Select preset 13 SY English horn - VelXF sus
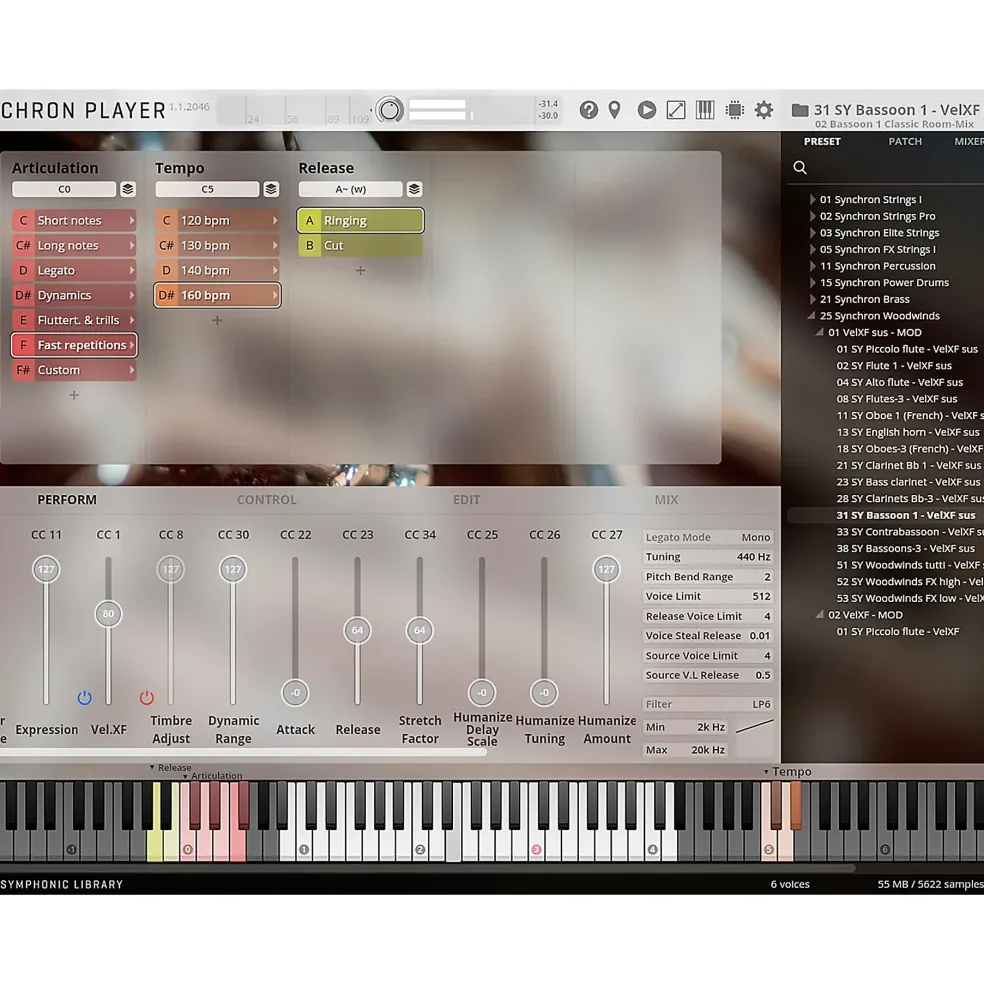 [x=907, y=432]
